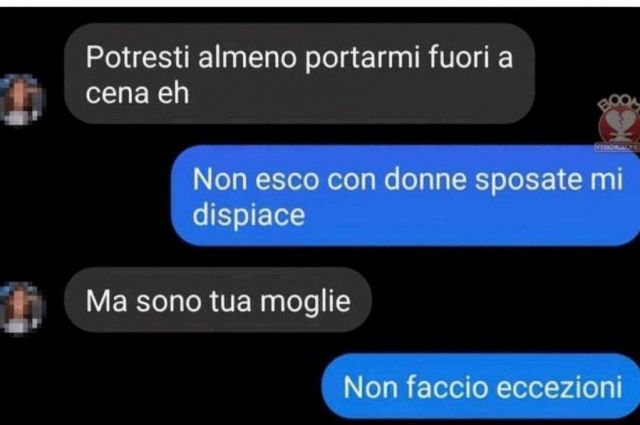Viewport: 640px width, 425px height.
Task: Click the word "portarmi" in the first message
Action: point(362,58)
